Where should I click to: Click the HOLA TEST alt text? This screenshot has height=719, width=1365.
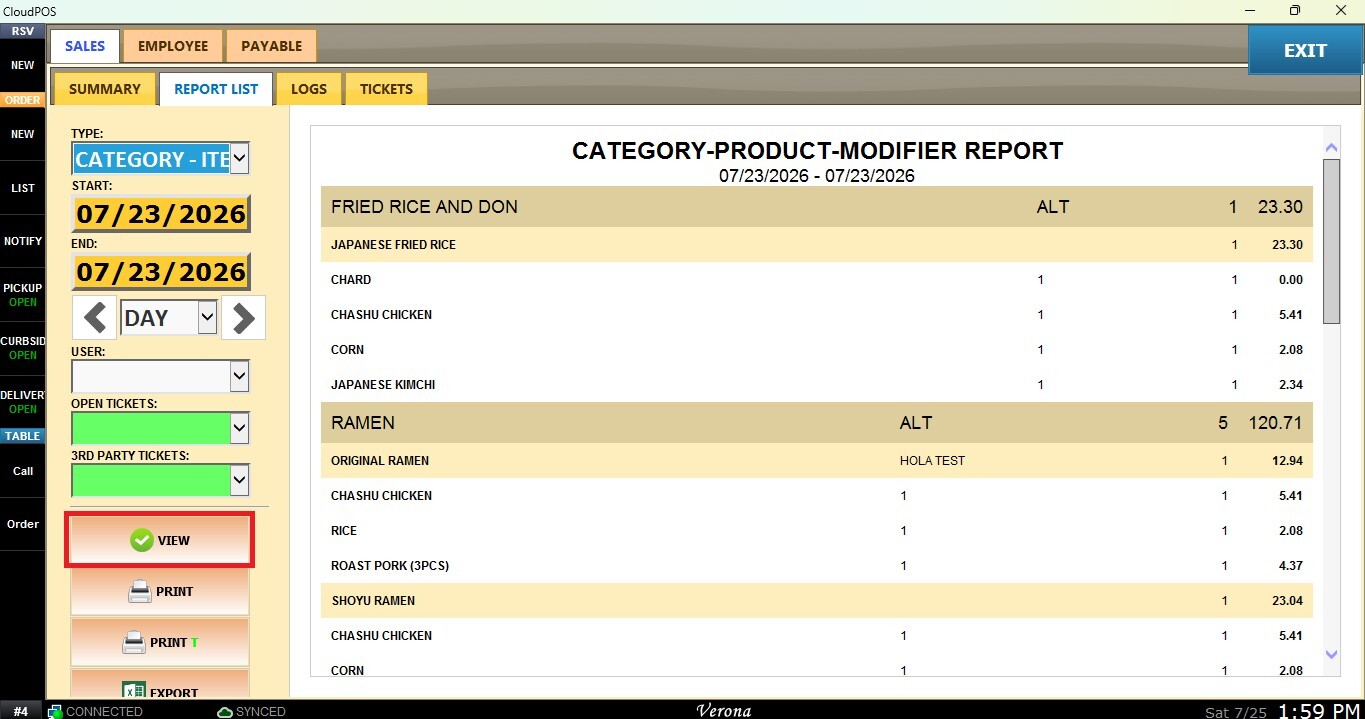click(932, 461)
